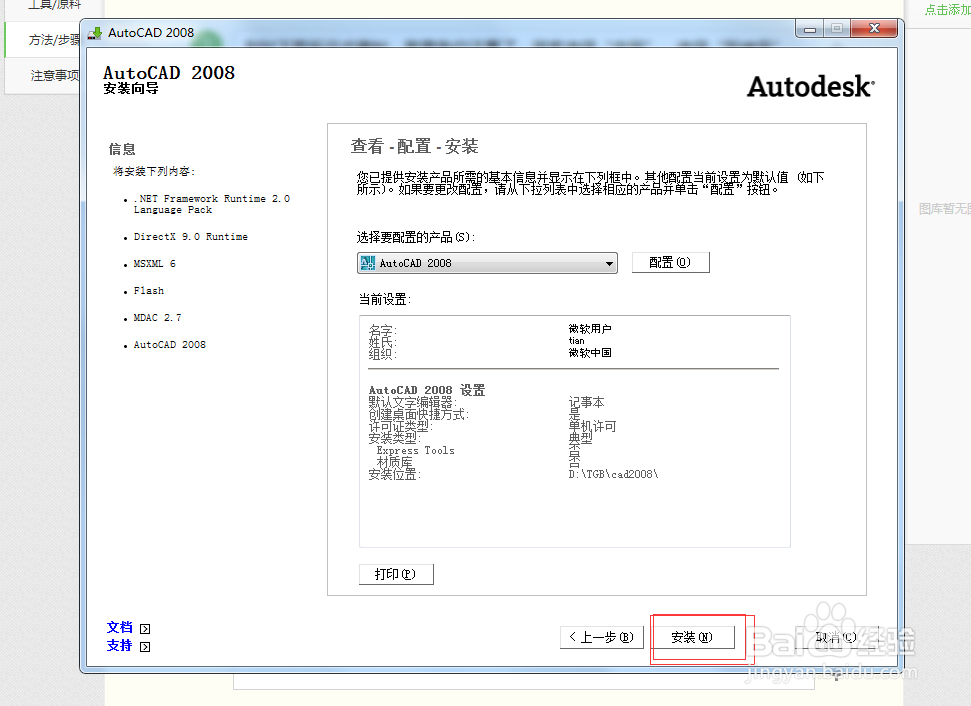The width and height of the screenshot is (971, 706).
Task: Click the Flash list item
Action: [x=149, y=290]
